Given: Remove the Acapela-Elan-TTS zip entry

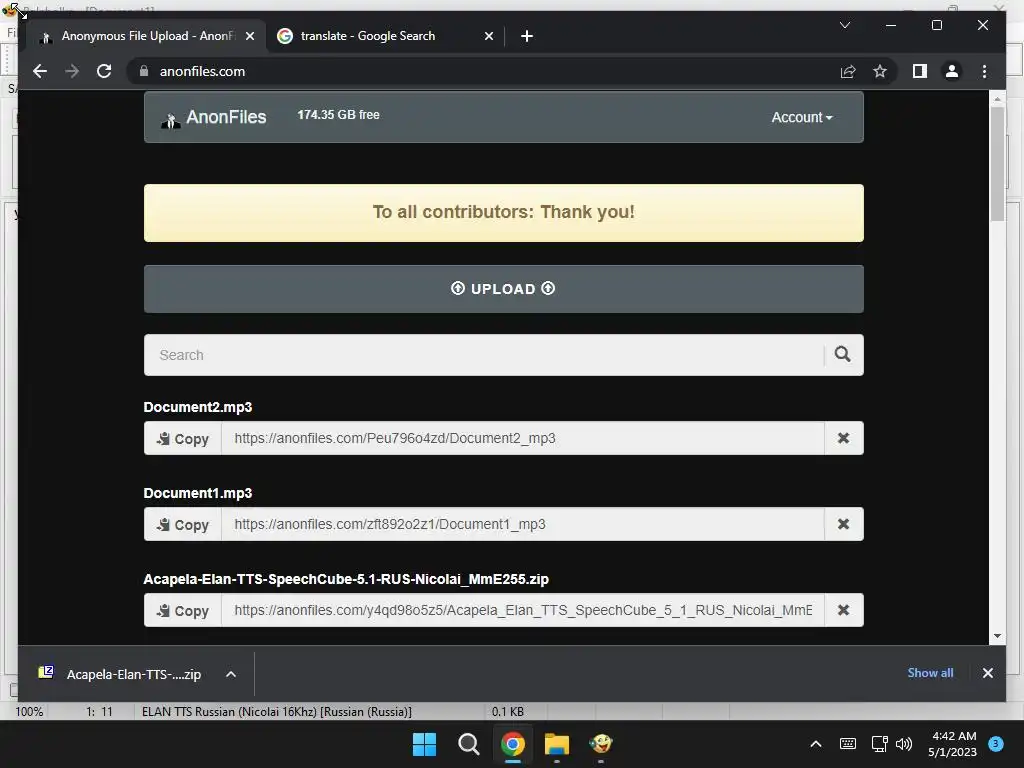Looking at the screenshot, I should [843, 610].
